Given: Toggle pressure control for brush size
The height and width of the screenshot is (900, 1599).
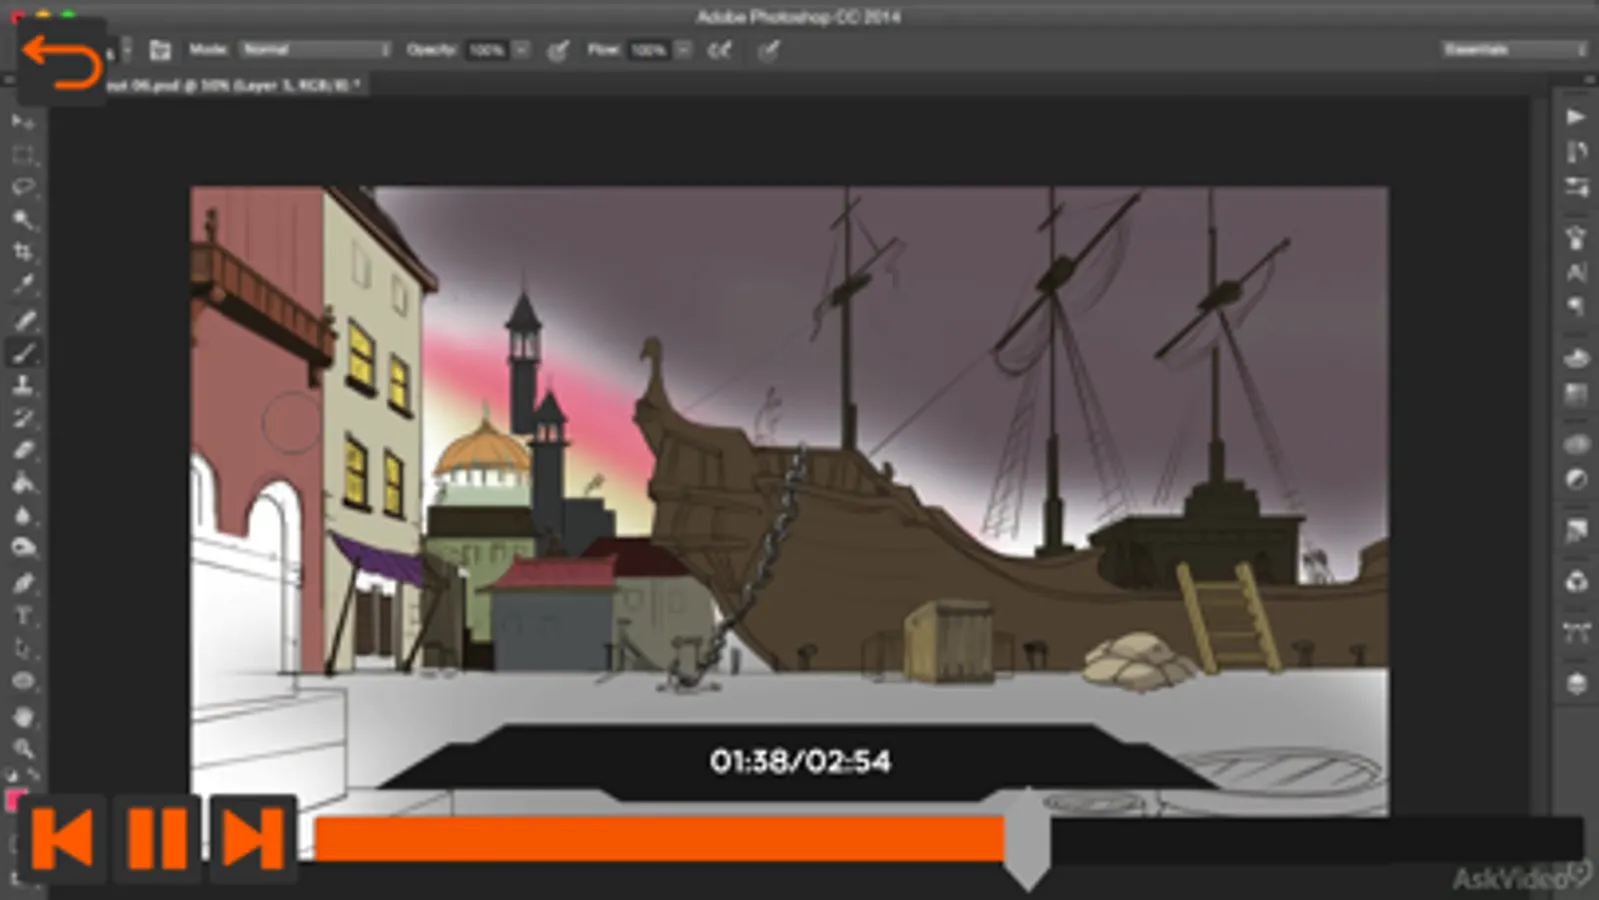Looking at the screenshot, I should point(768,50).
